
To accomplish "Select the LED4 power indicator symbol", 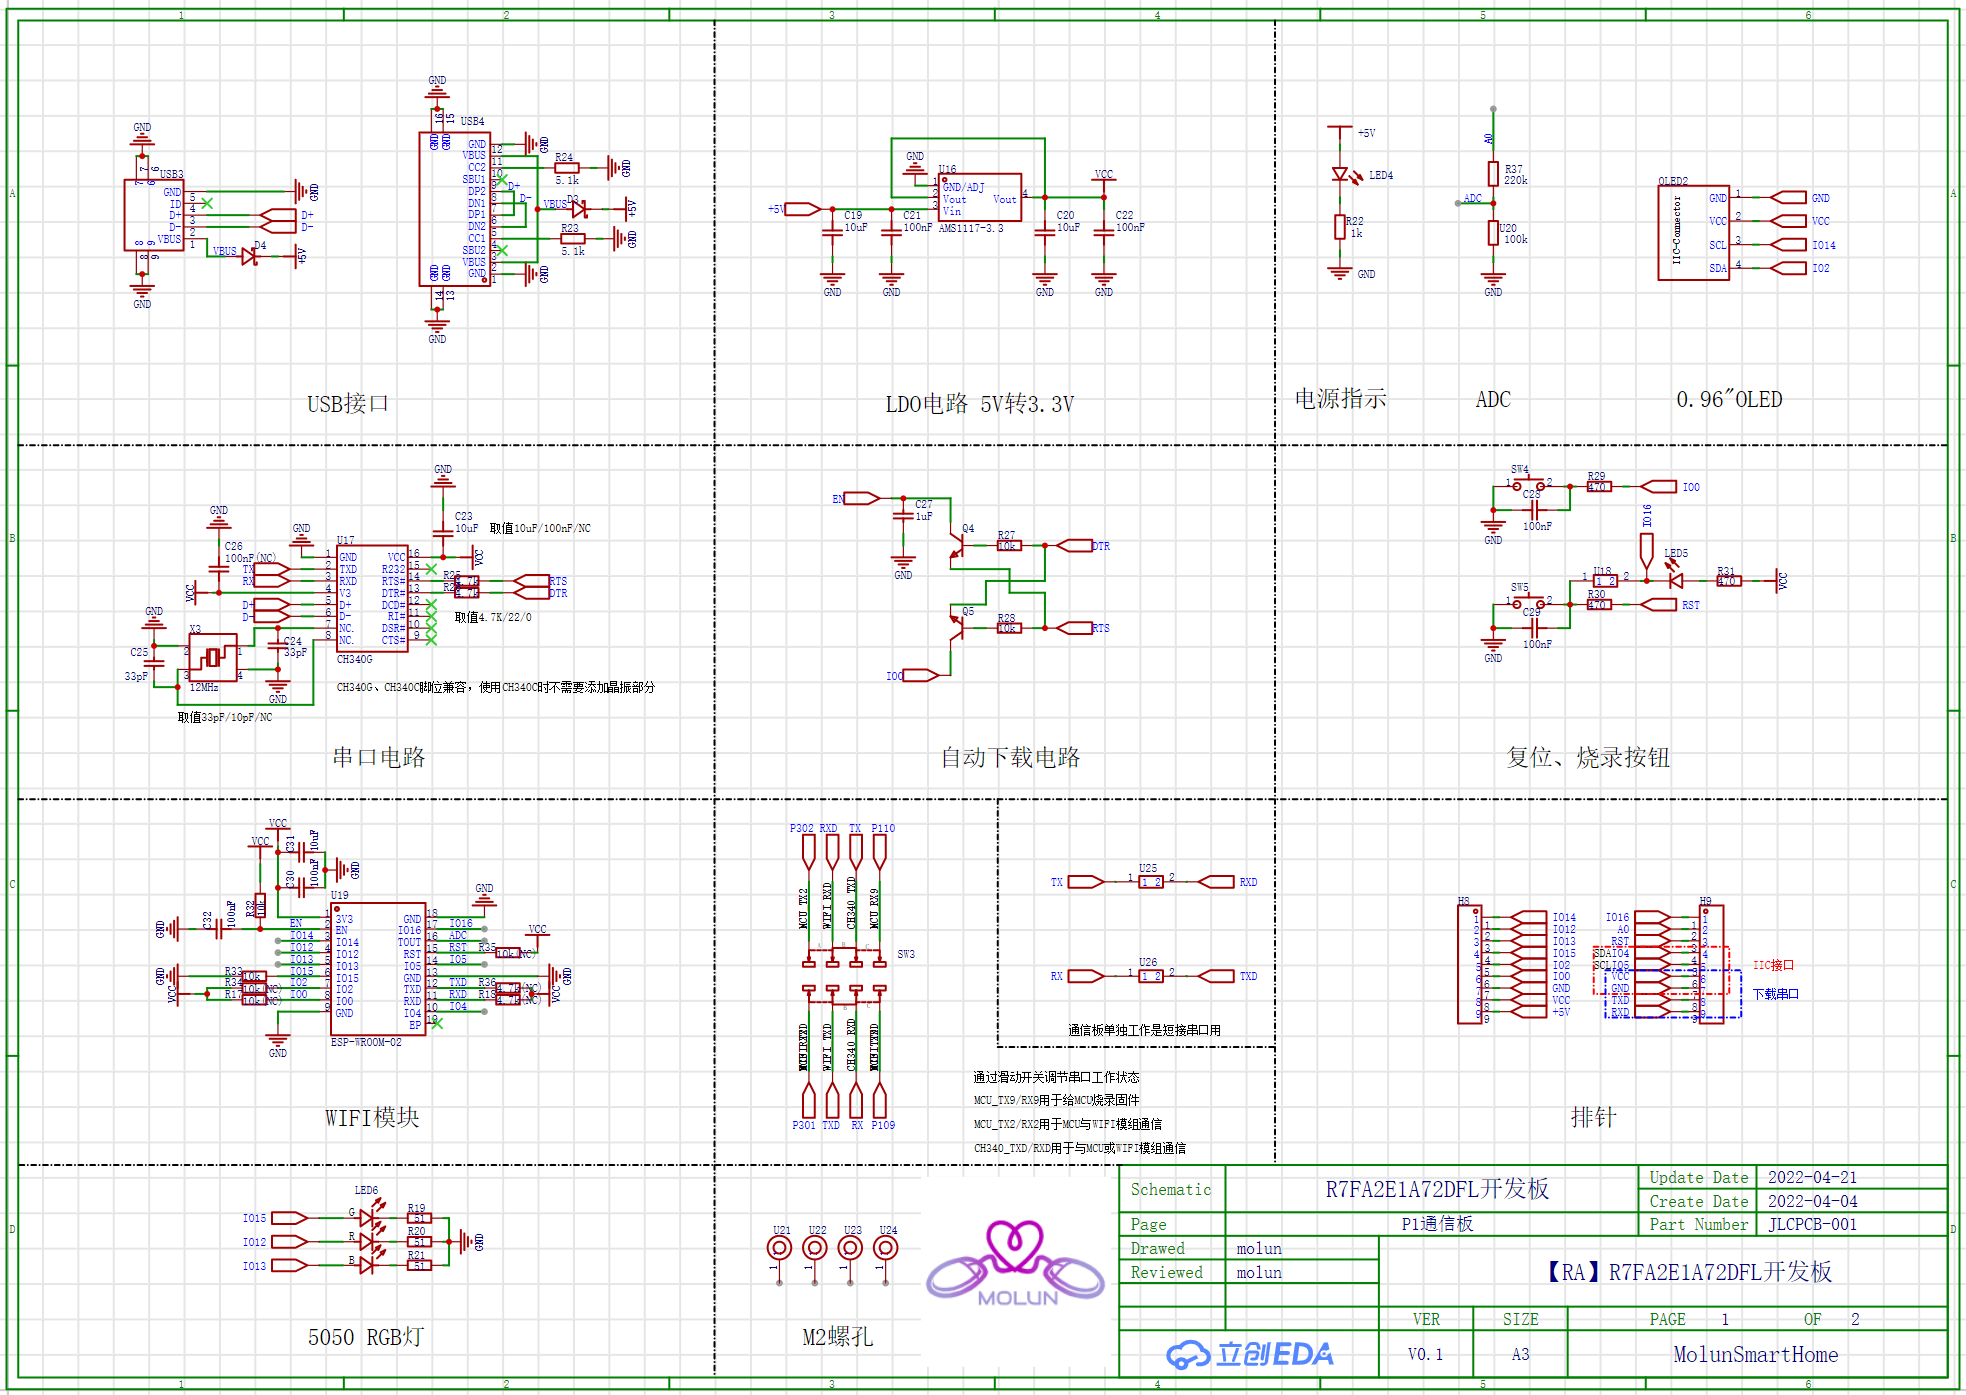I will tap(1342, 176).
